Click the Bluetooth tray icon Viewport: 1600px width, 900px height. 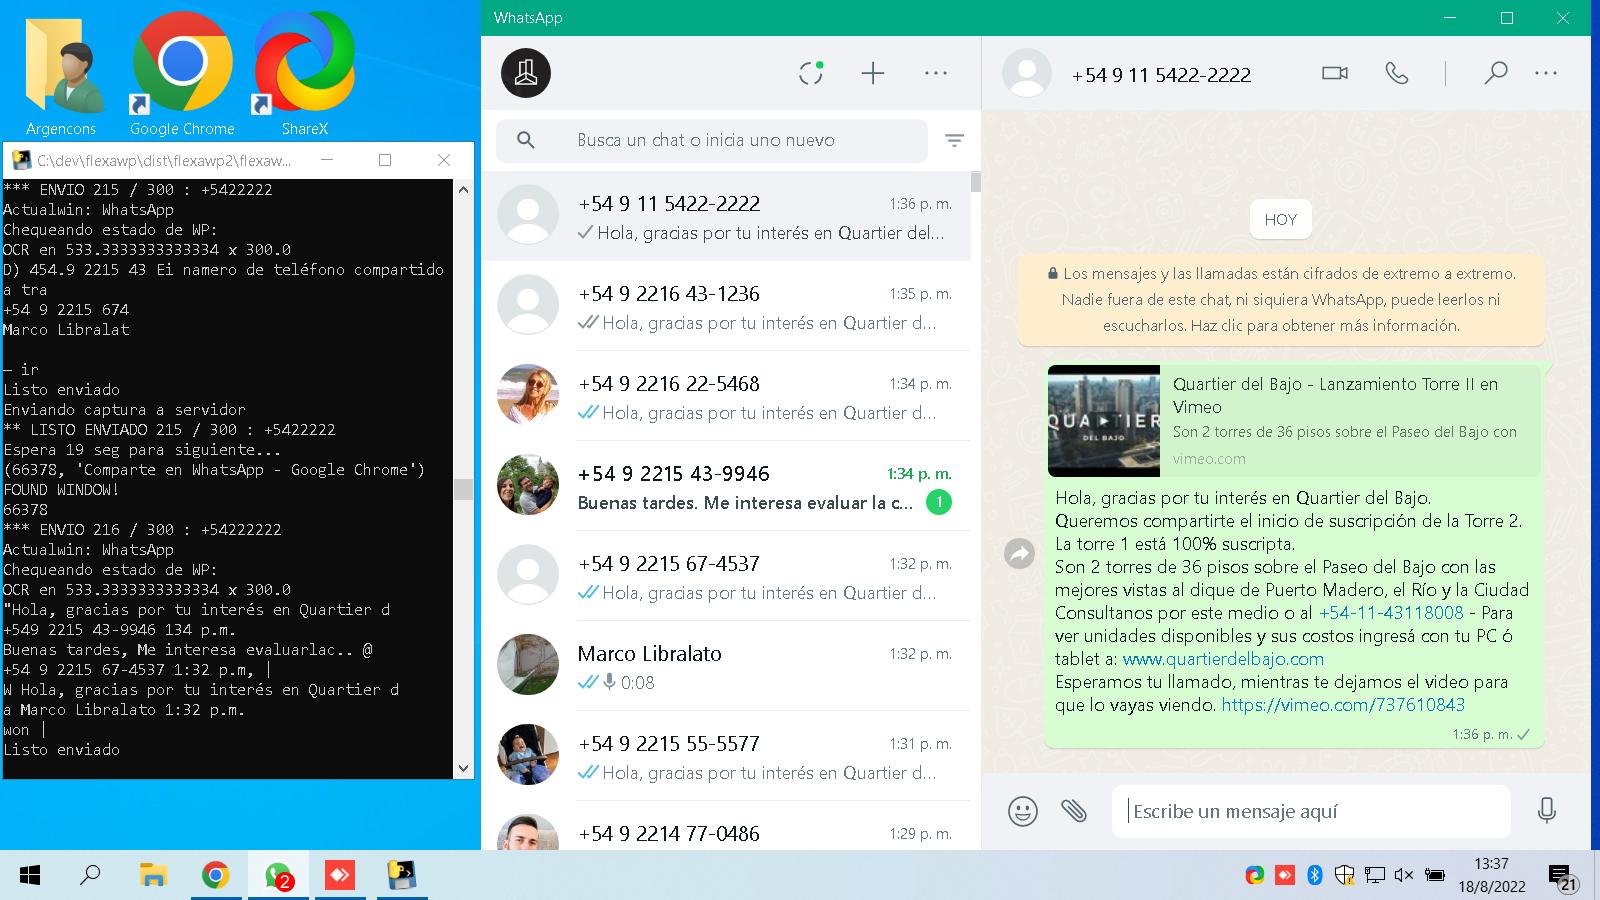tap(1315, 876)
